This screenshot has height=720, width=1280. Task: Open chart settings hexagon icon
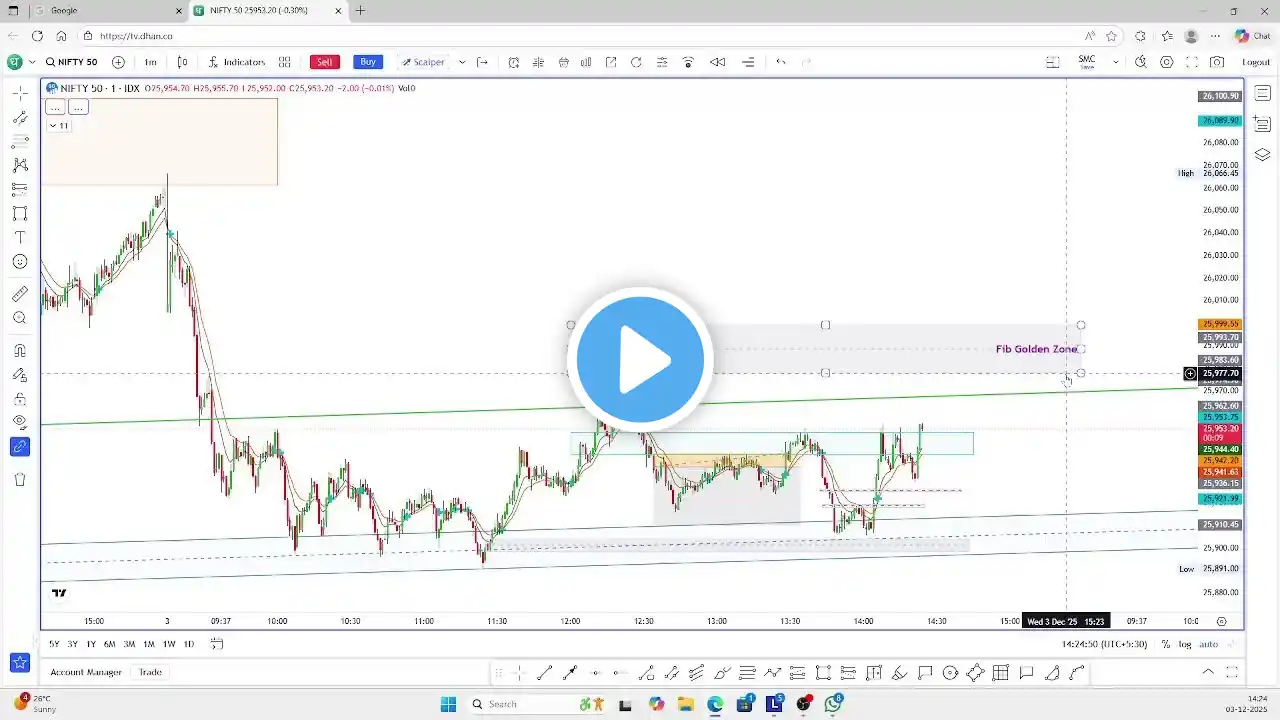[1166, 62]
